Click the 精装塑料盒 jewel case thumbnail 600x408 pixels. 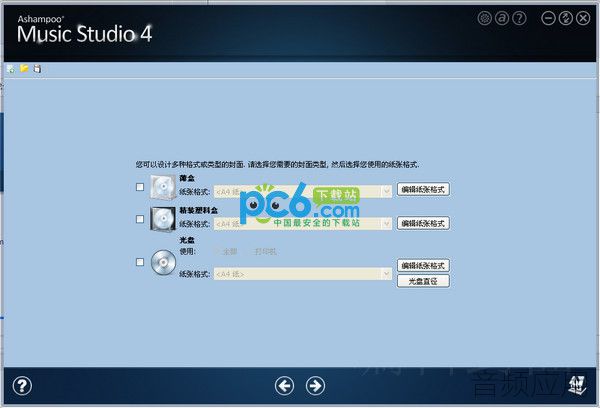[163, 219]
